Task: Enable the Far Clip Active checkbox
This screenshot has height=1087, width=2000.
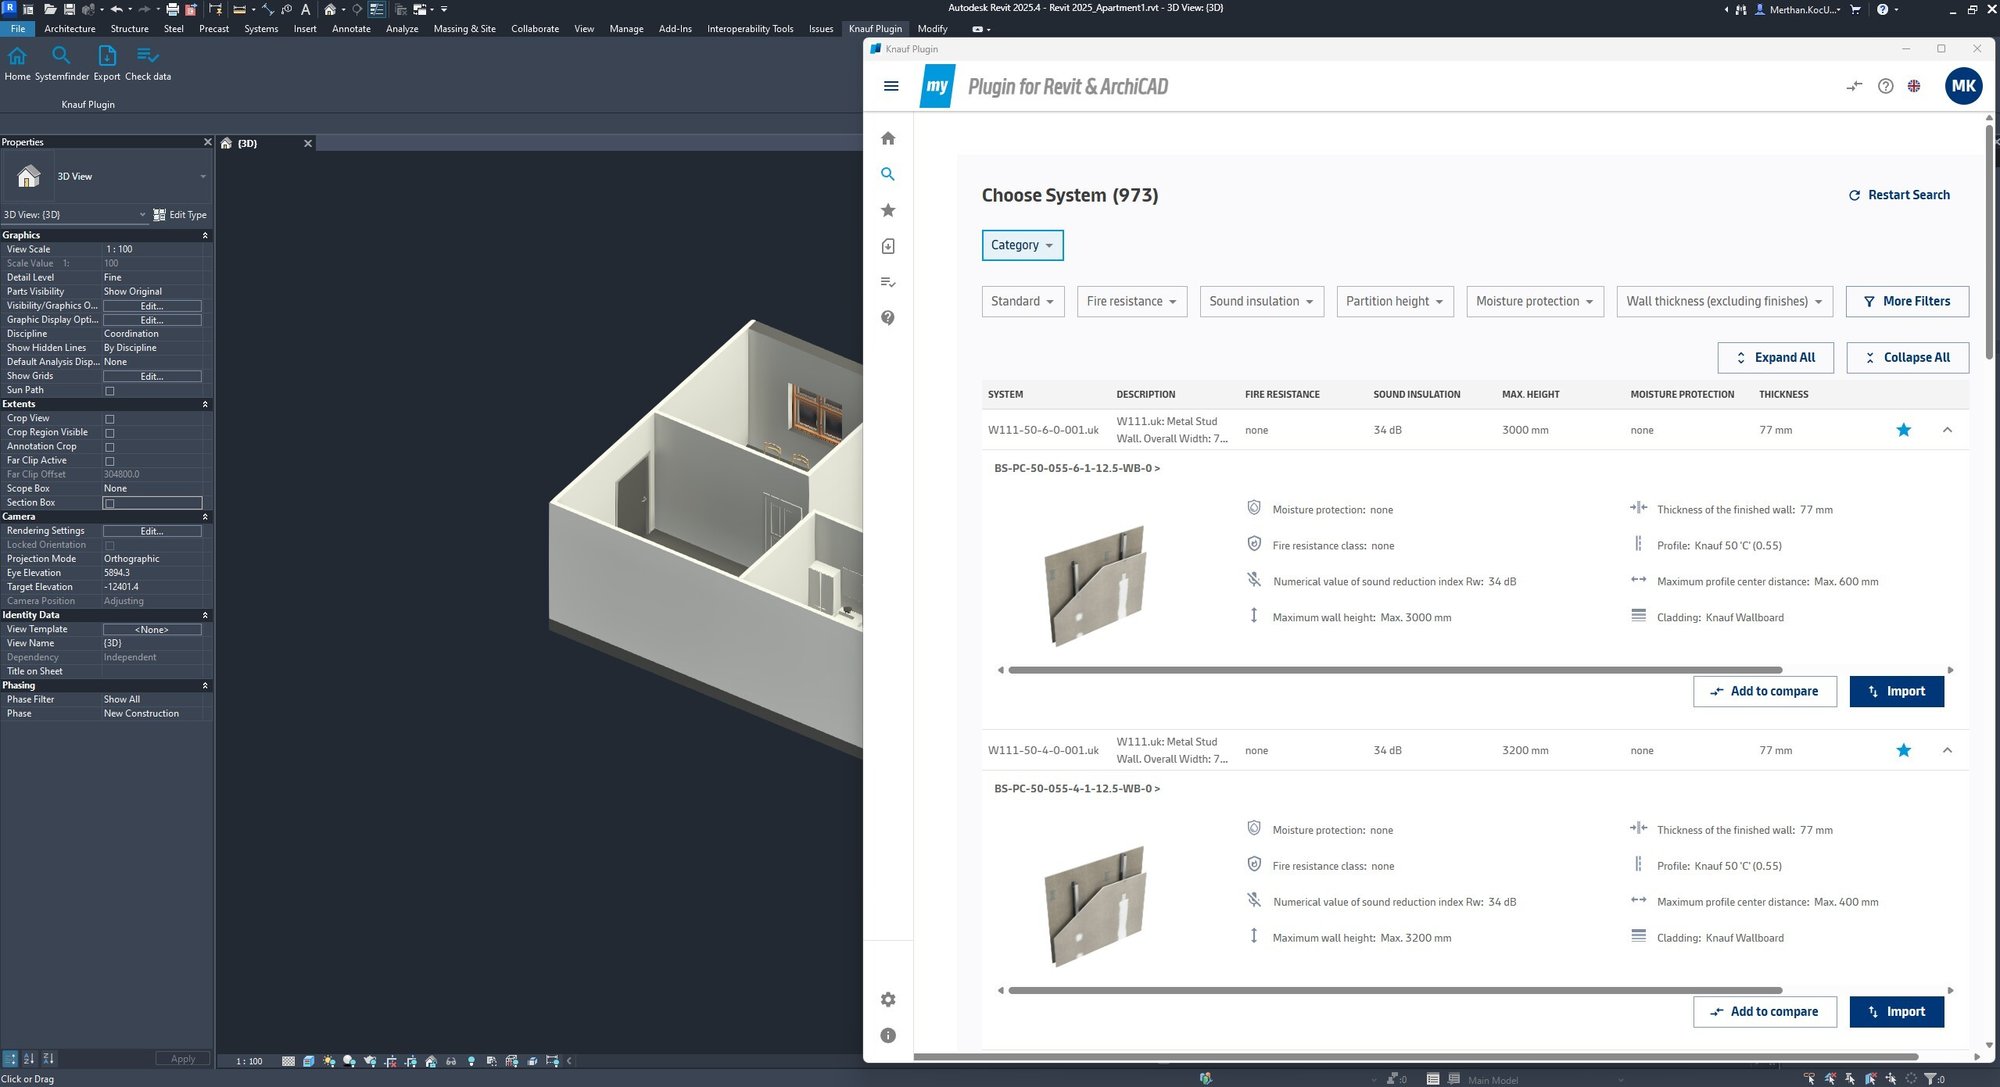Action: pyautogui.click(x=110, y=461)
